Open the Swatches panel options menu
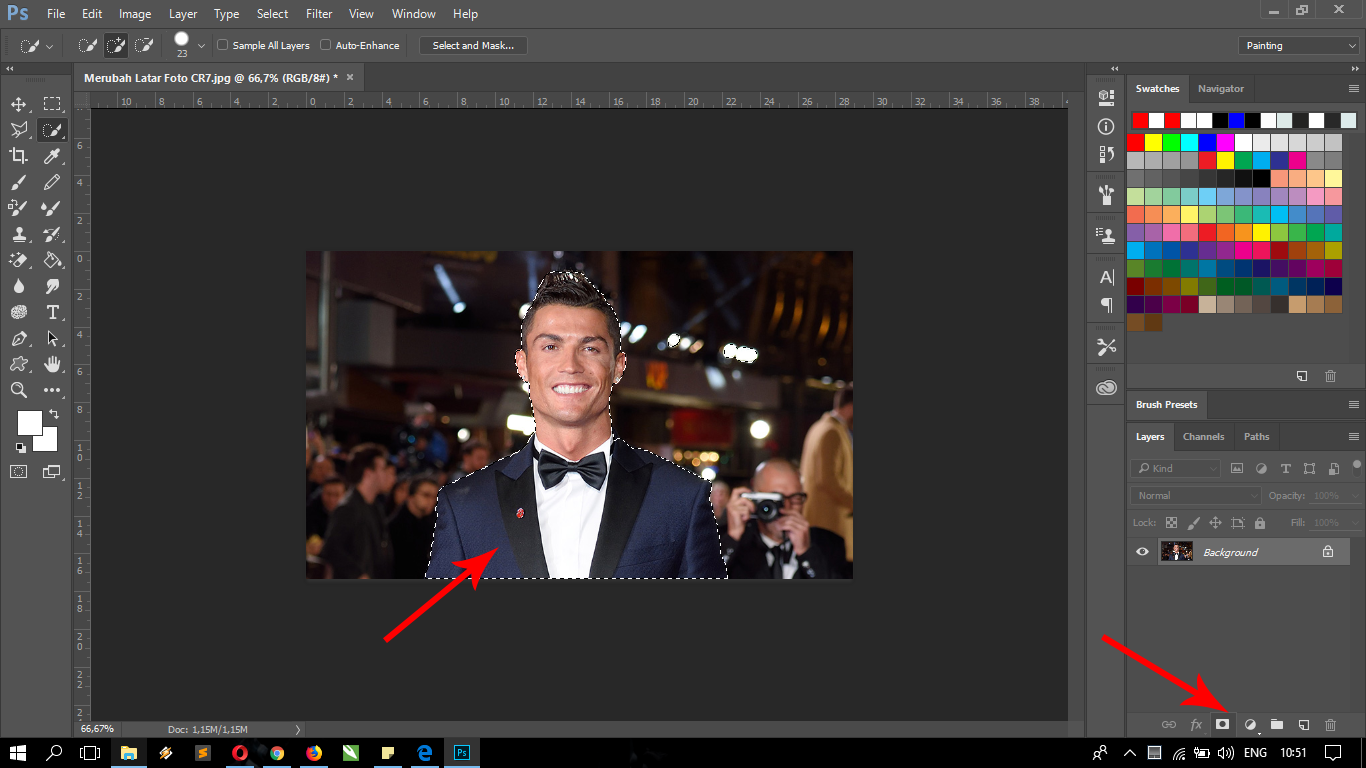 click(x=1353, y=89)
